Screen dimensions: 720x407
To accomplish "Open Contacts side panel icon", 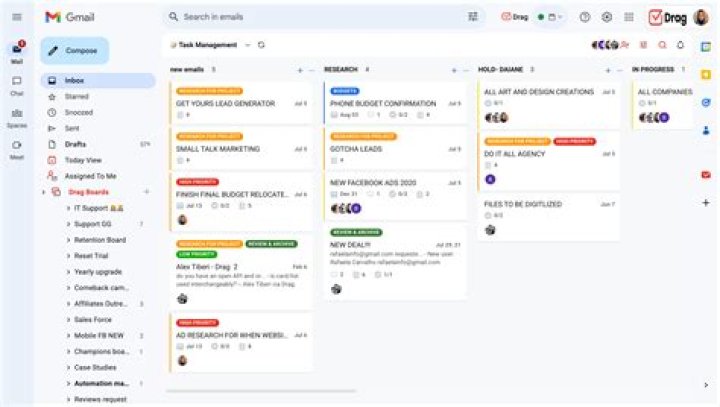I will [706, 130].
